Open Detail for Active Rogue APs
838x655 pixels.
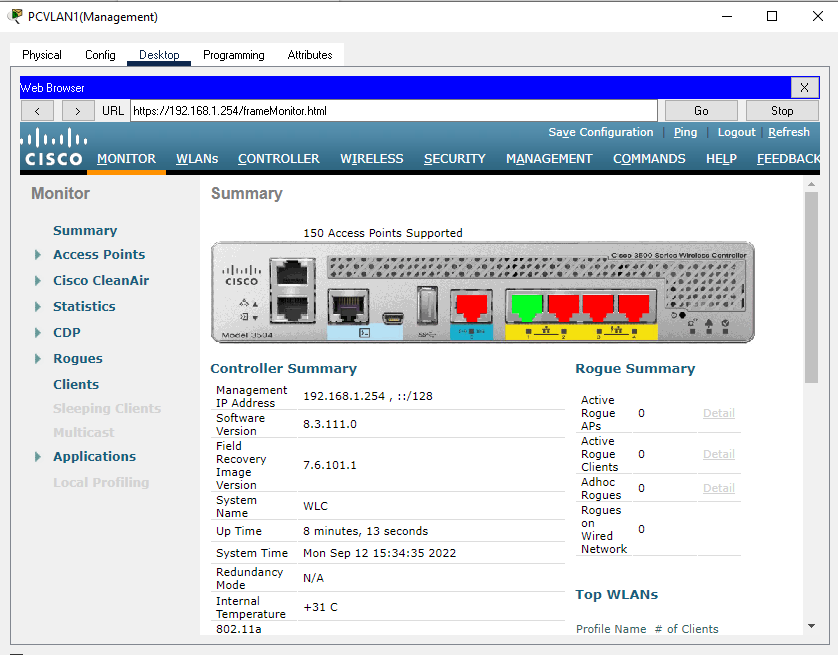tap(719, 413)
